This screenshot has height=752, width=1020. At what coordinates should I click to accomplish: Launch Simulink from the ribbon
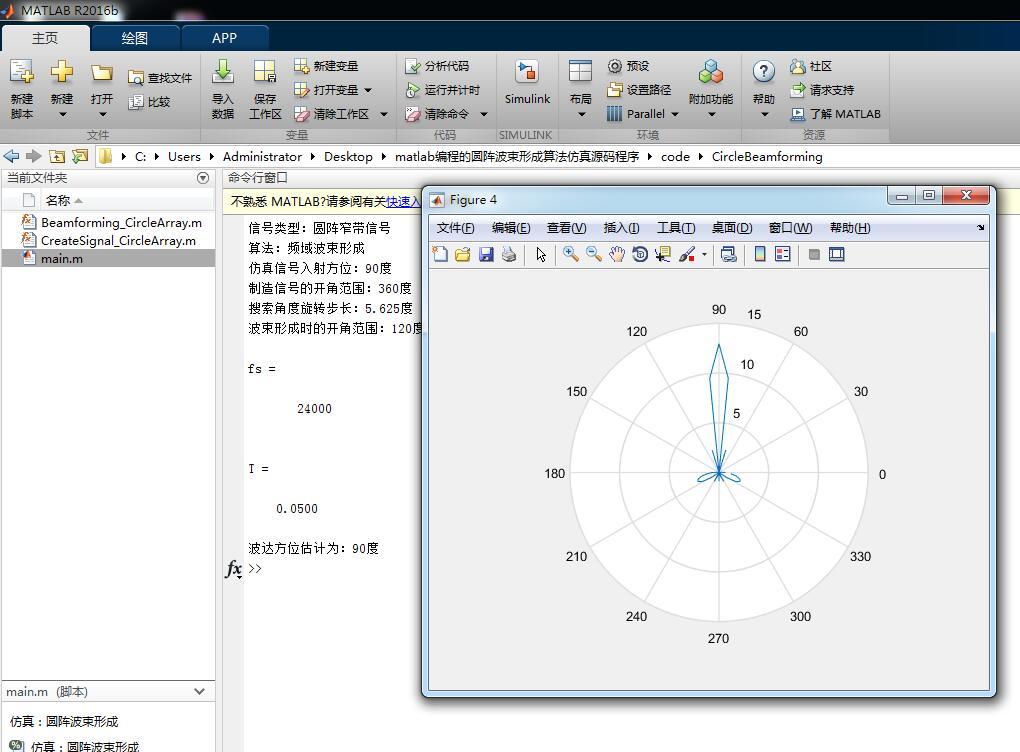[x=527, y=82]
